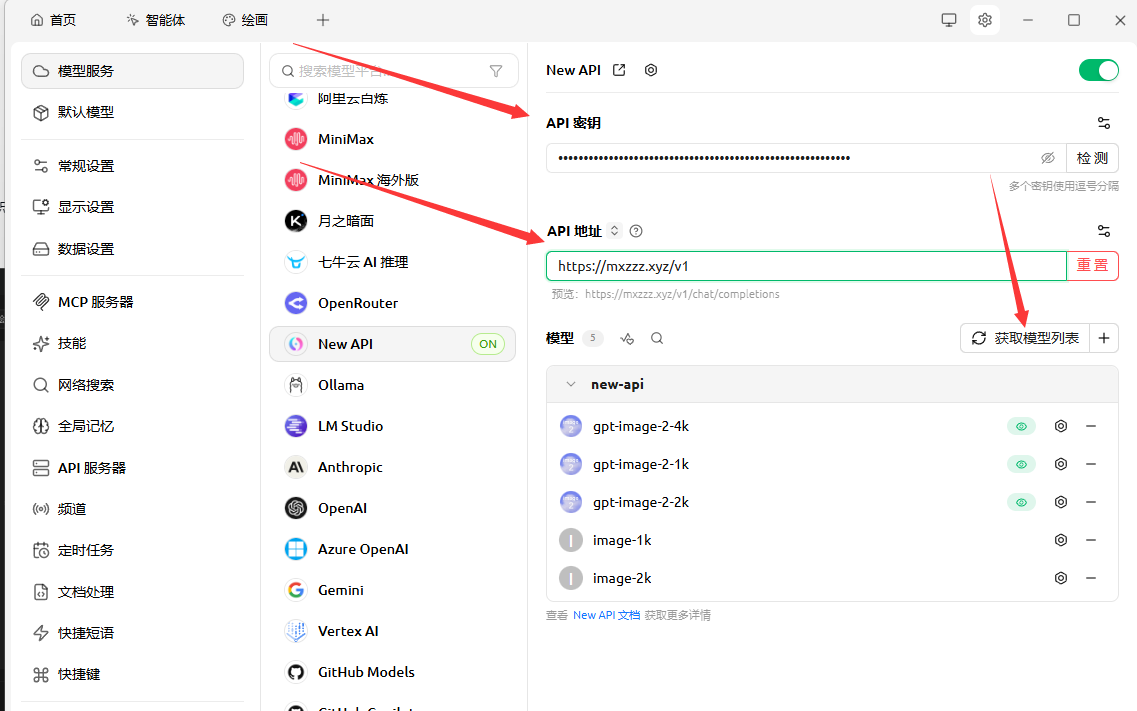1137x711 pixels.
Task: Click the API address input field
Action: [806, 266]
